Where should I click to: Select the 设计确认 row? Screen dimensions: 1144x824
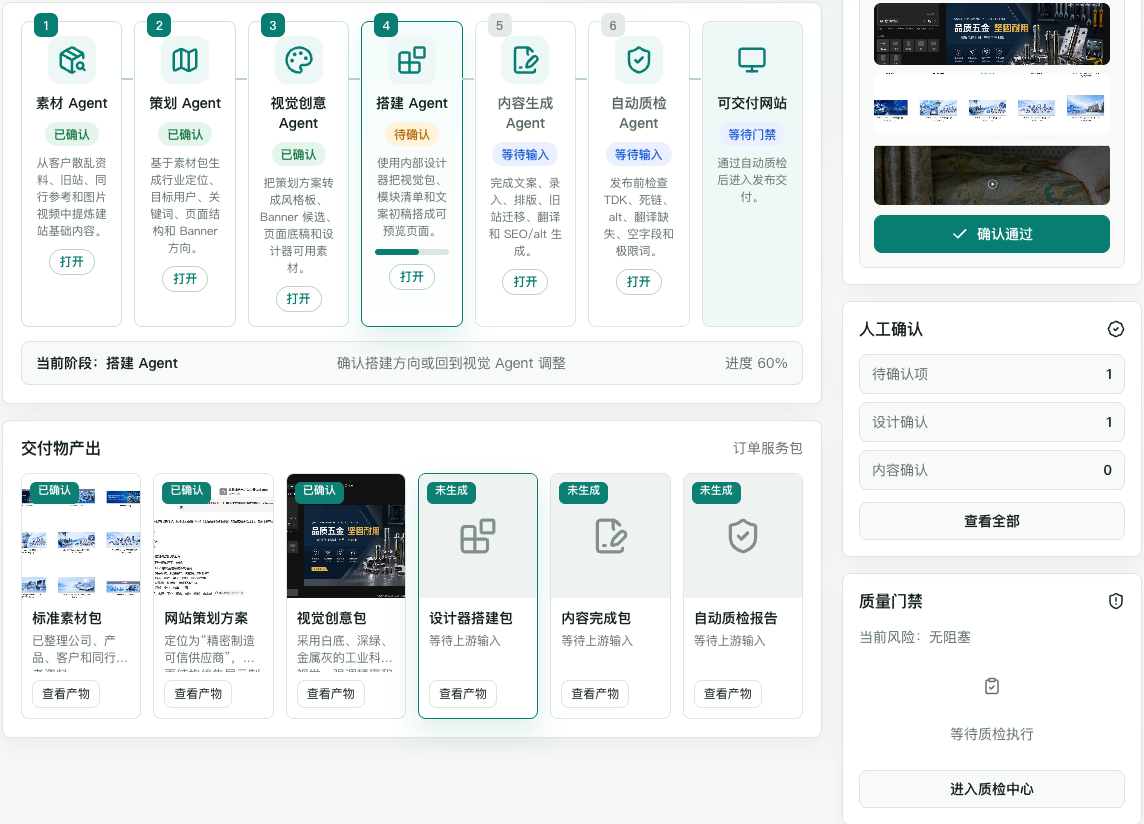click(992, 423)
